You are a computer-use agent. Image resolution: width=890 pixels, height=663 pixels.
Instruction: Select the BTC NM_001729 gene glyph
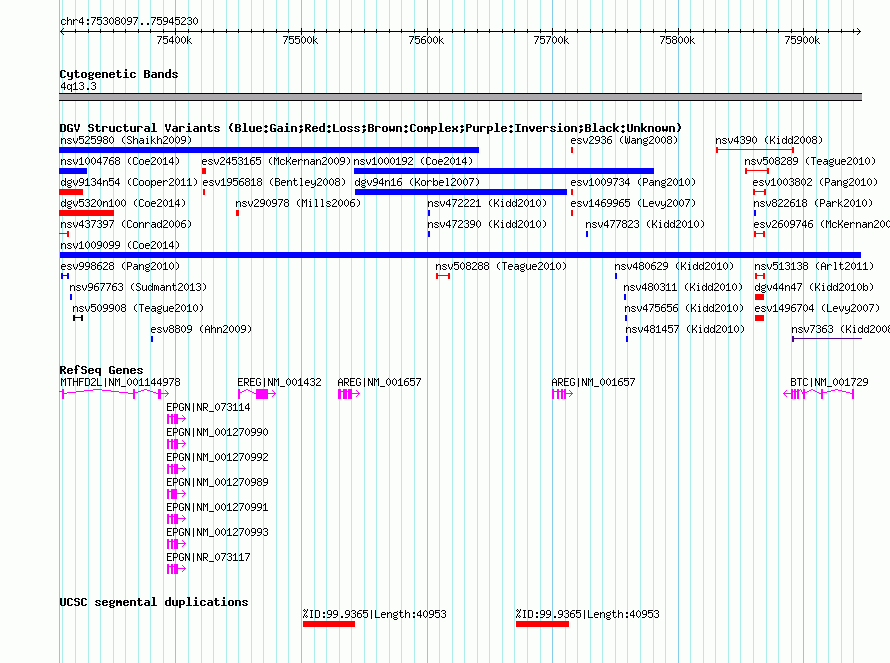[818, 394]
